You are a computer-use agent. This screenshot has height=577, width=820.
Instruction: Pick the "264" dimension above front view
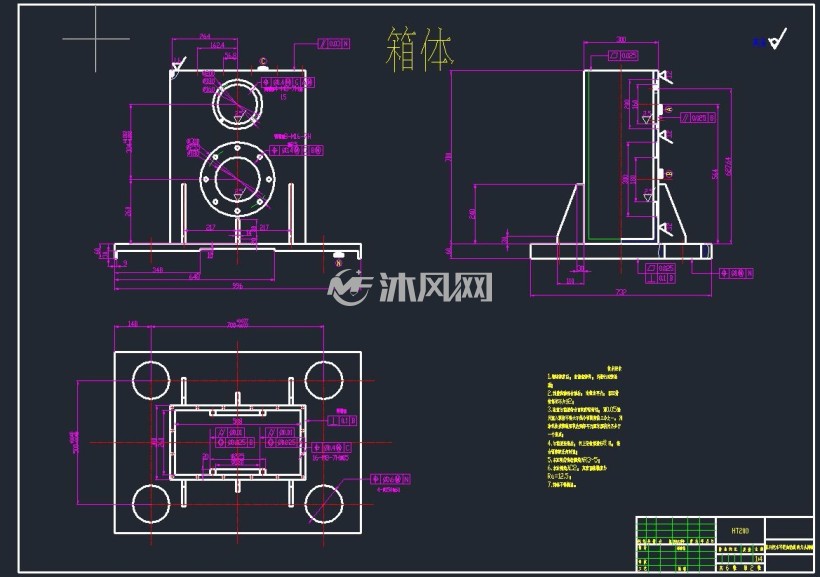click(x=205, y=36)
